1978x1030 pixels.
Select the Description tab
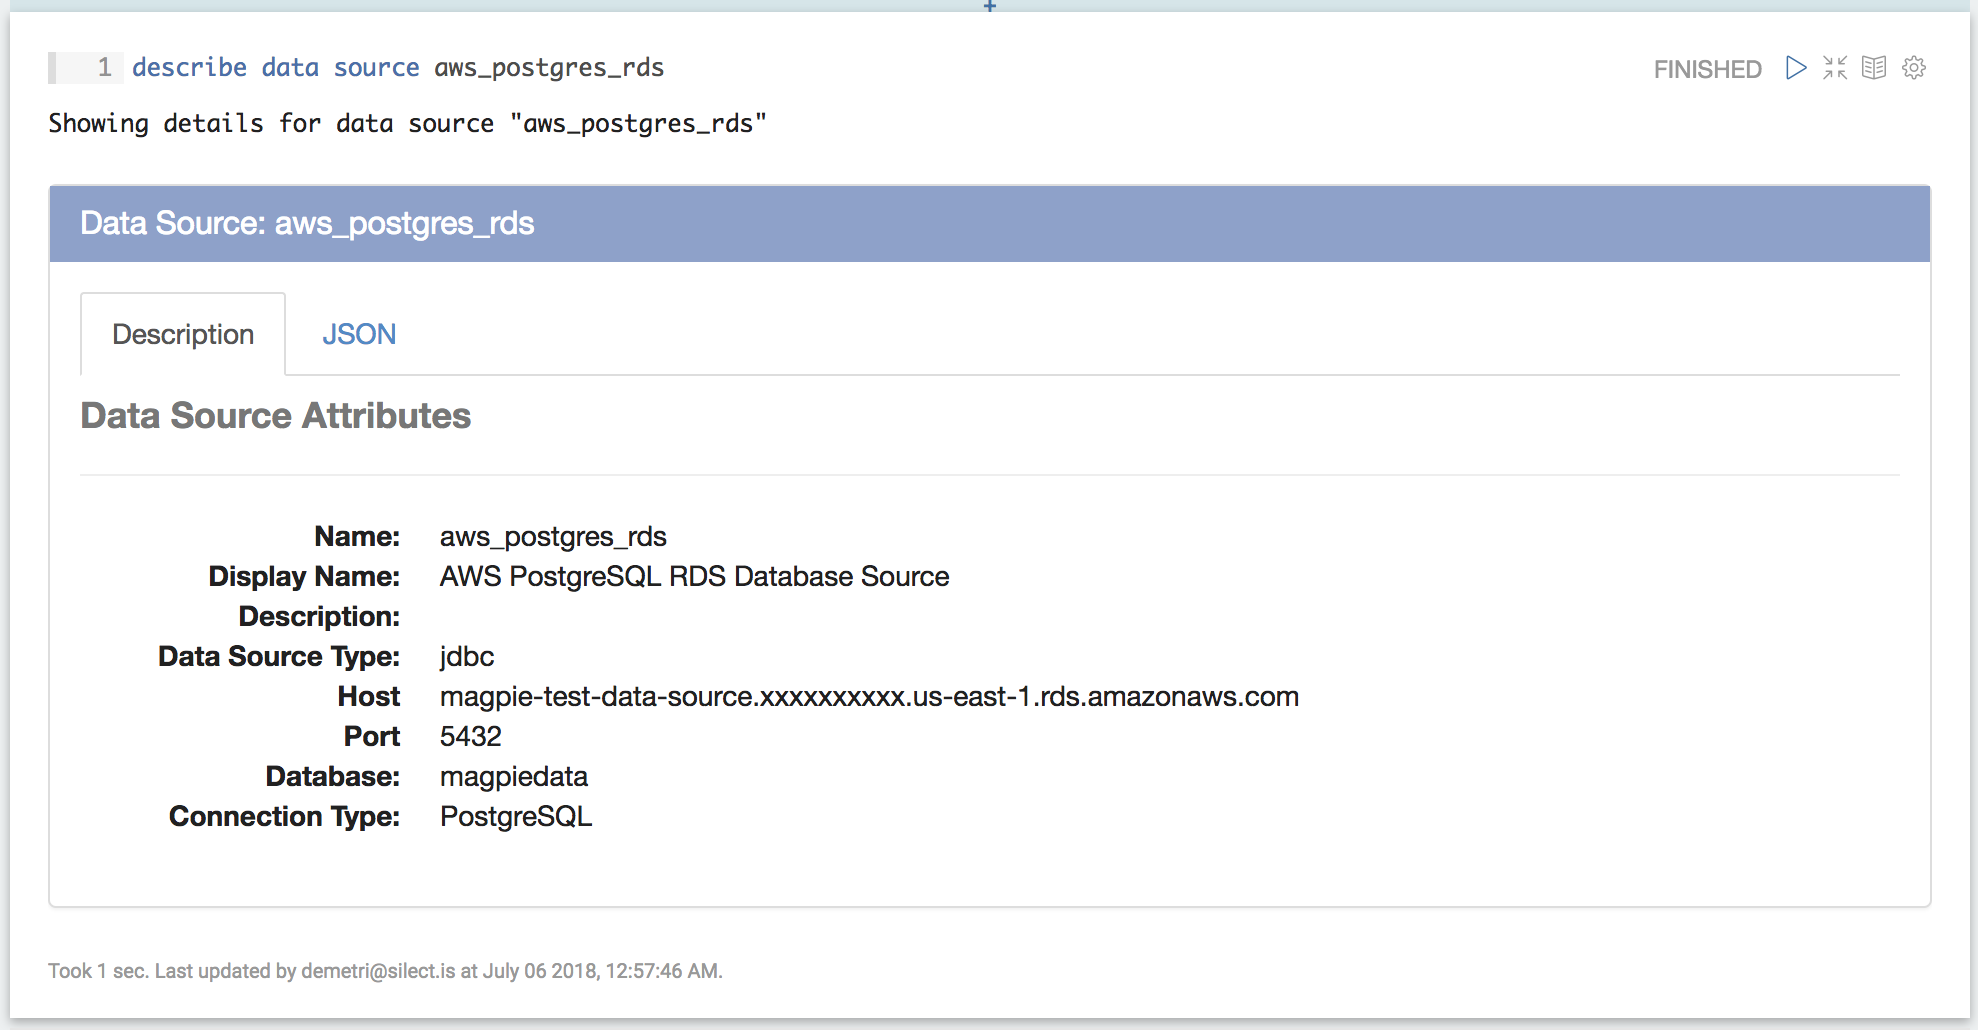pyautogui.click(x=183, y=334)
